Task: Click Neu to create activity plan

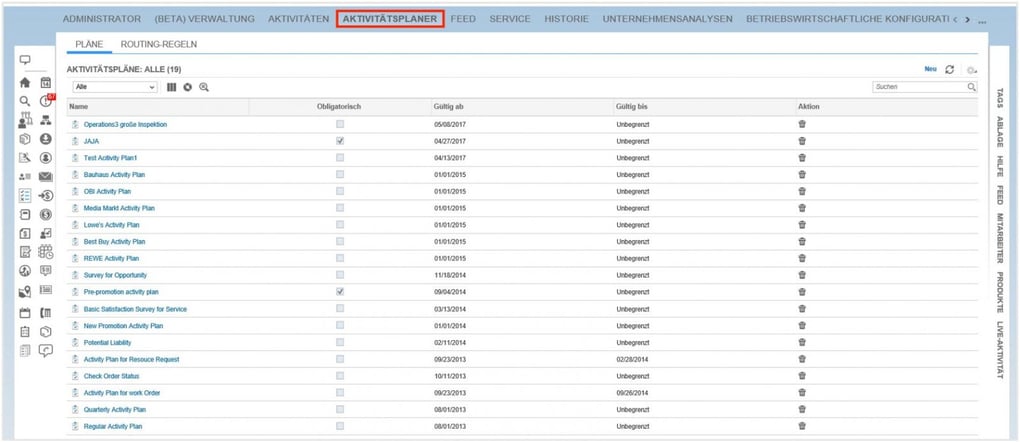Action: click(x=930, y=69)
